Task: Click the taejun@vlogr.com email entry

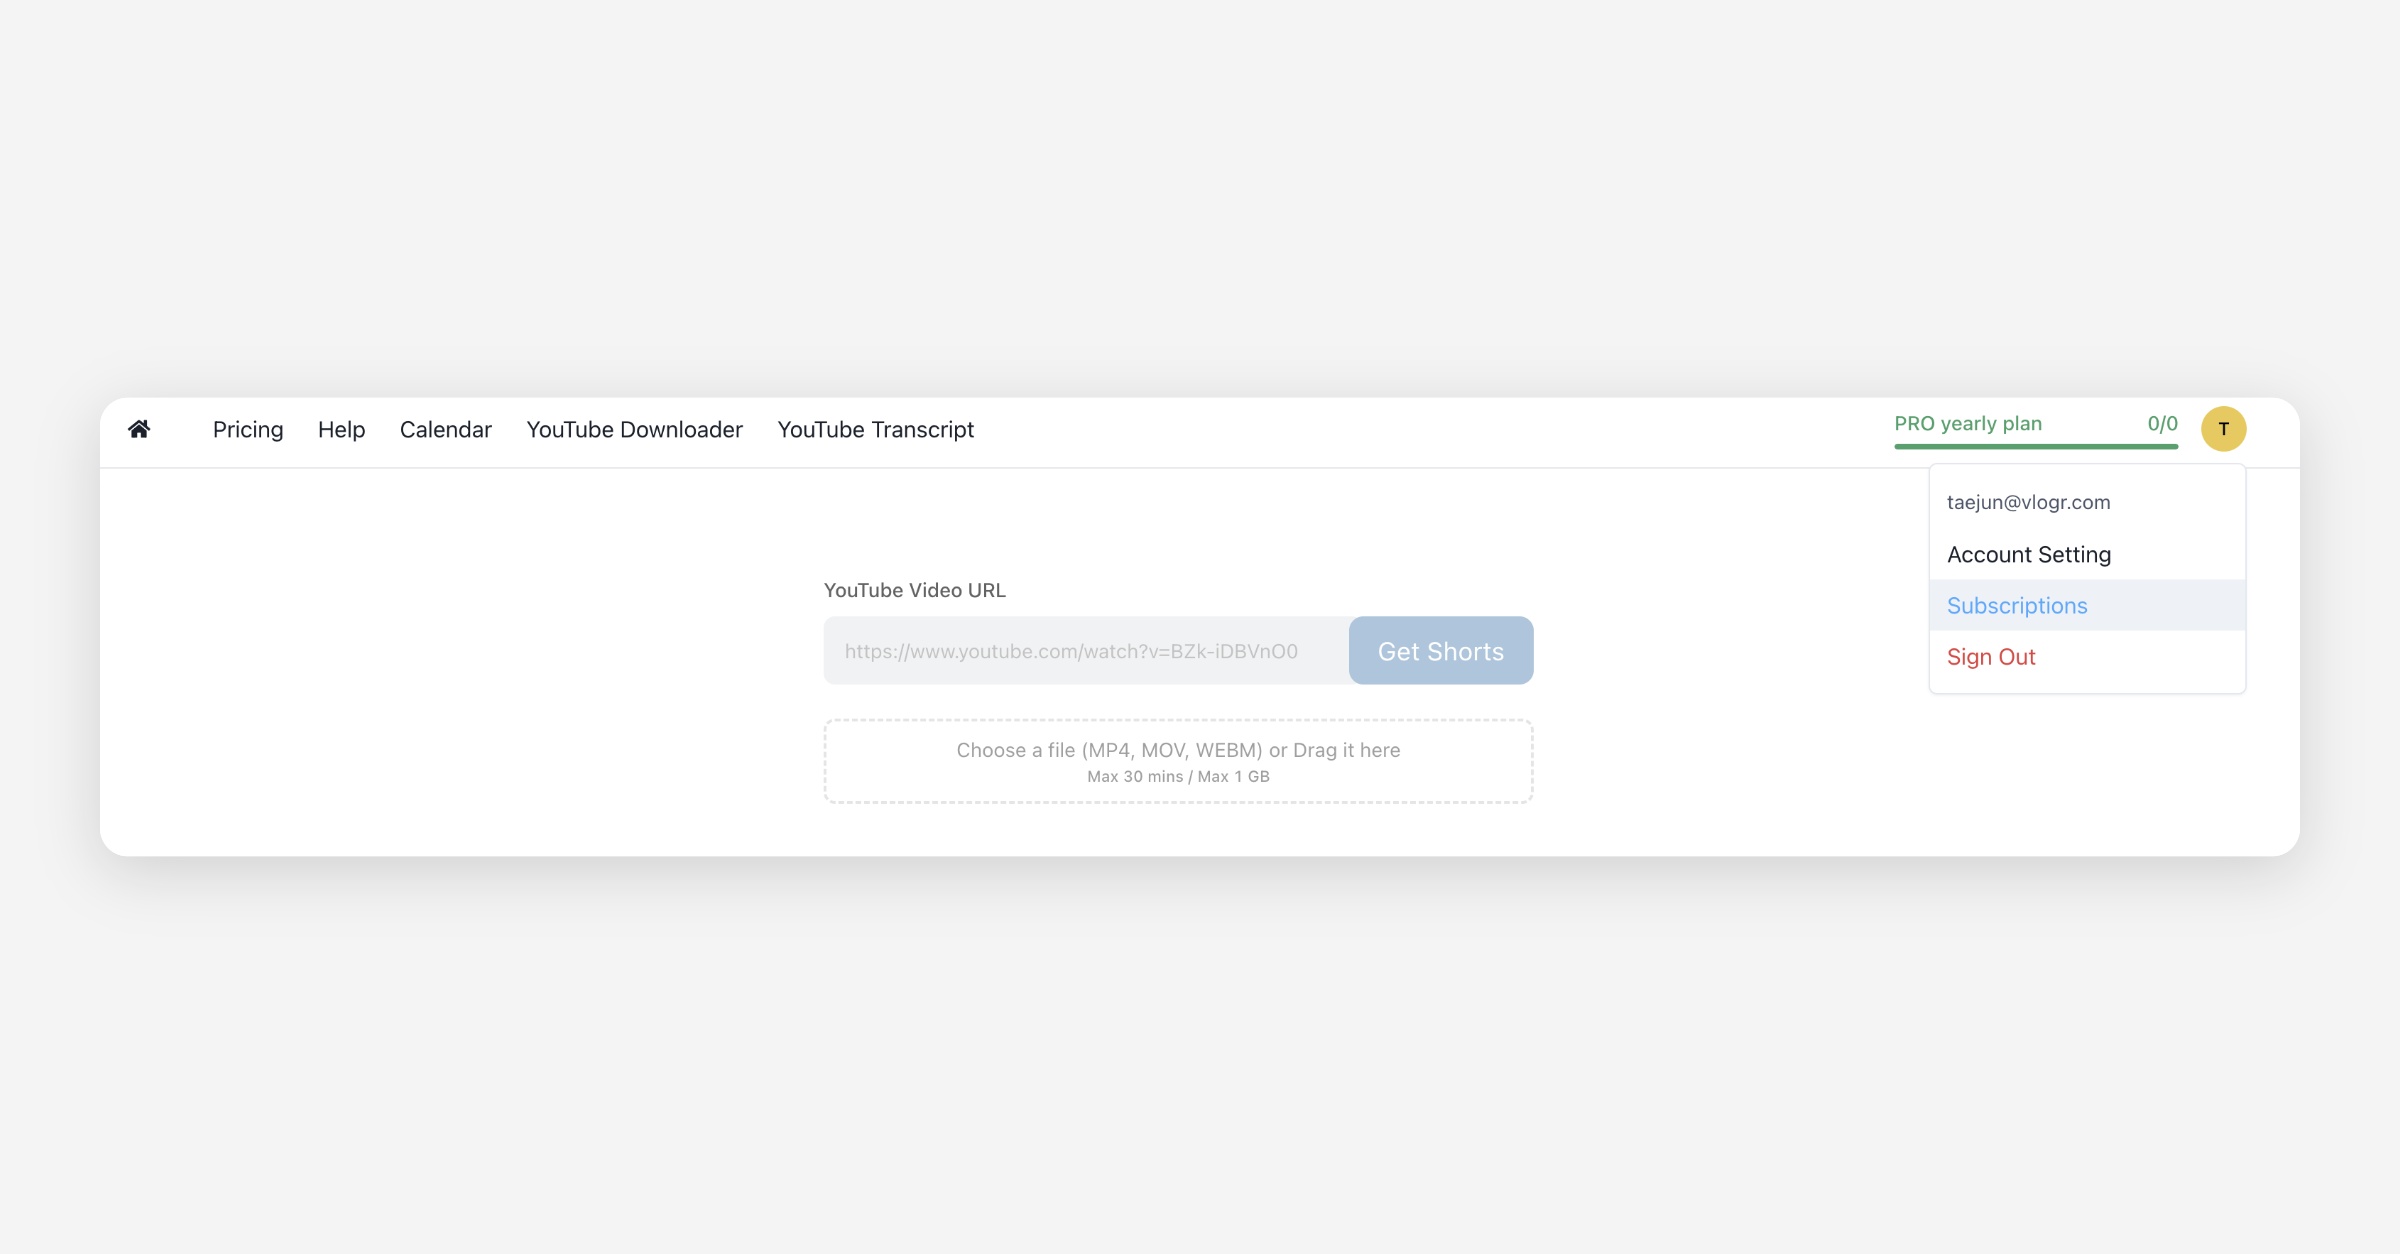Action: tap(2028, 502)
